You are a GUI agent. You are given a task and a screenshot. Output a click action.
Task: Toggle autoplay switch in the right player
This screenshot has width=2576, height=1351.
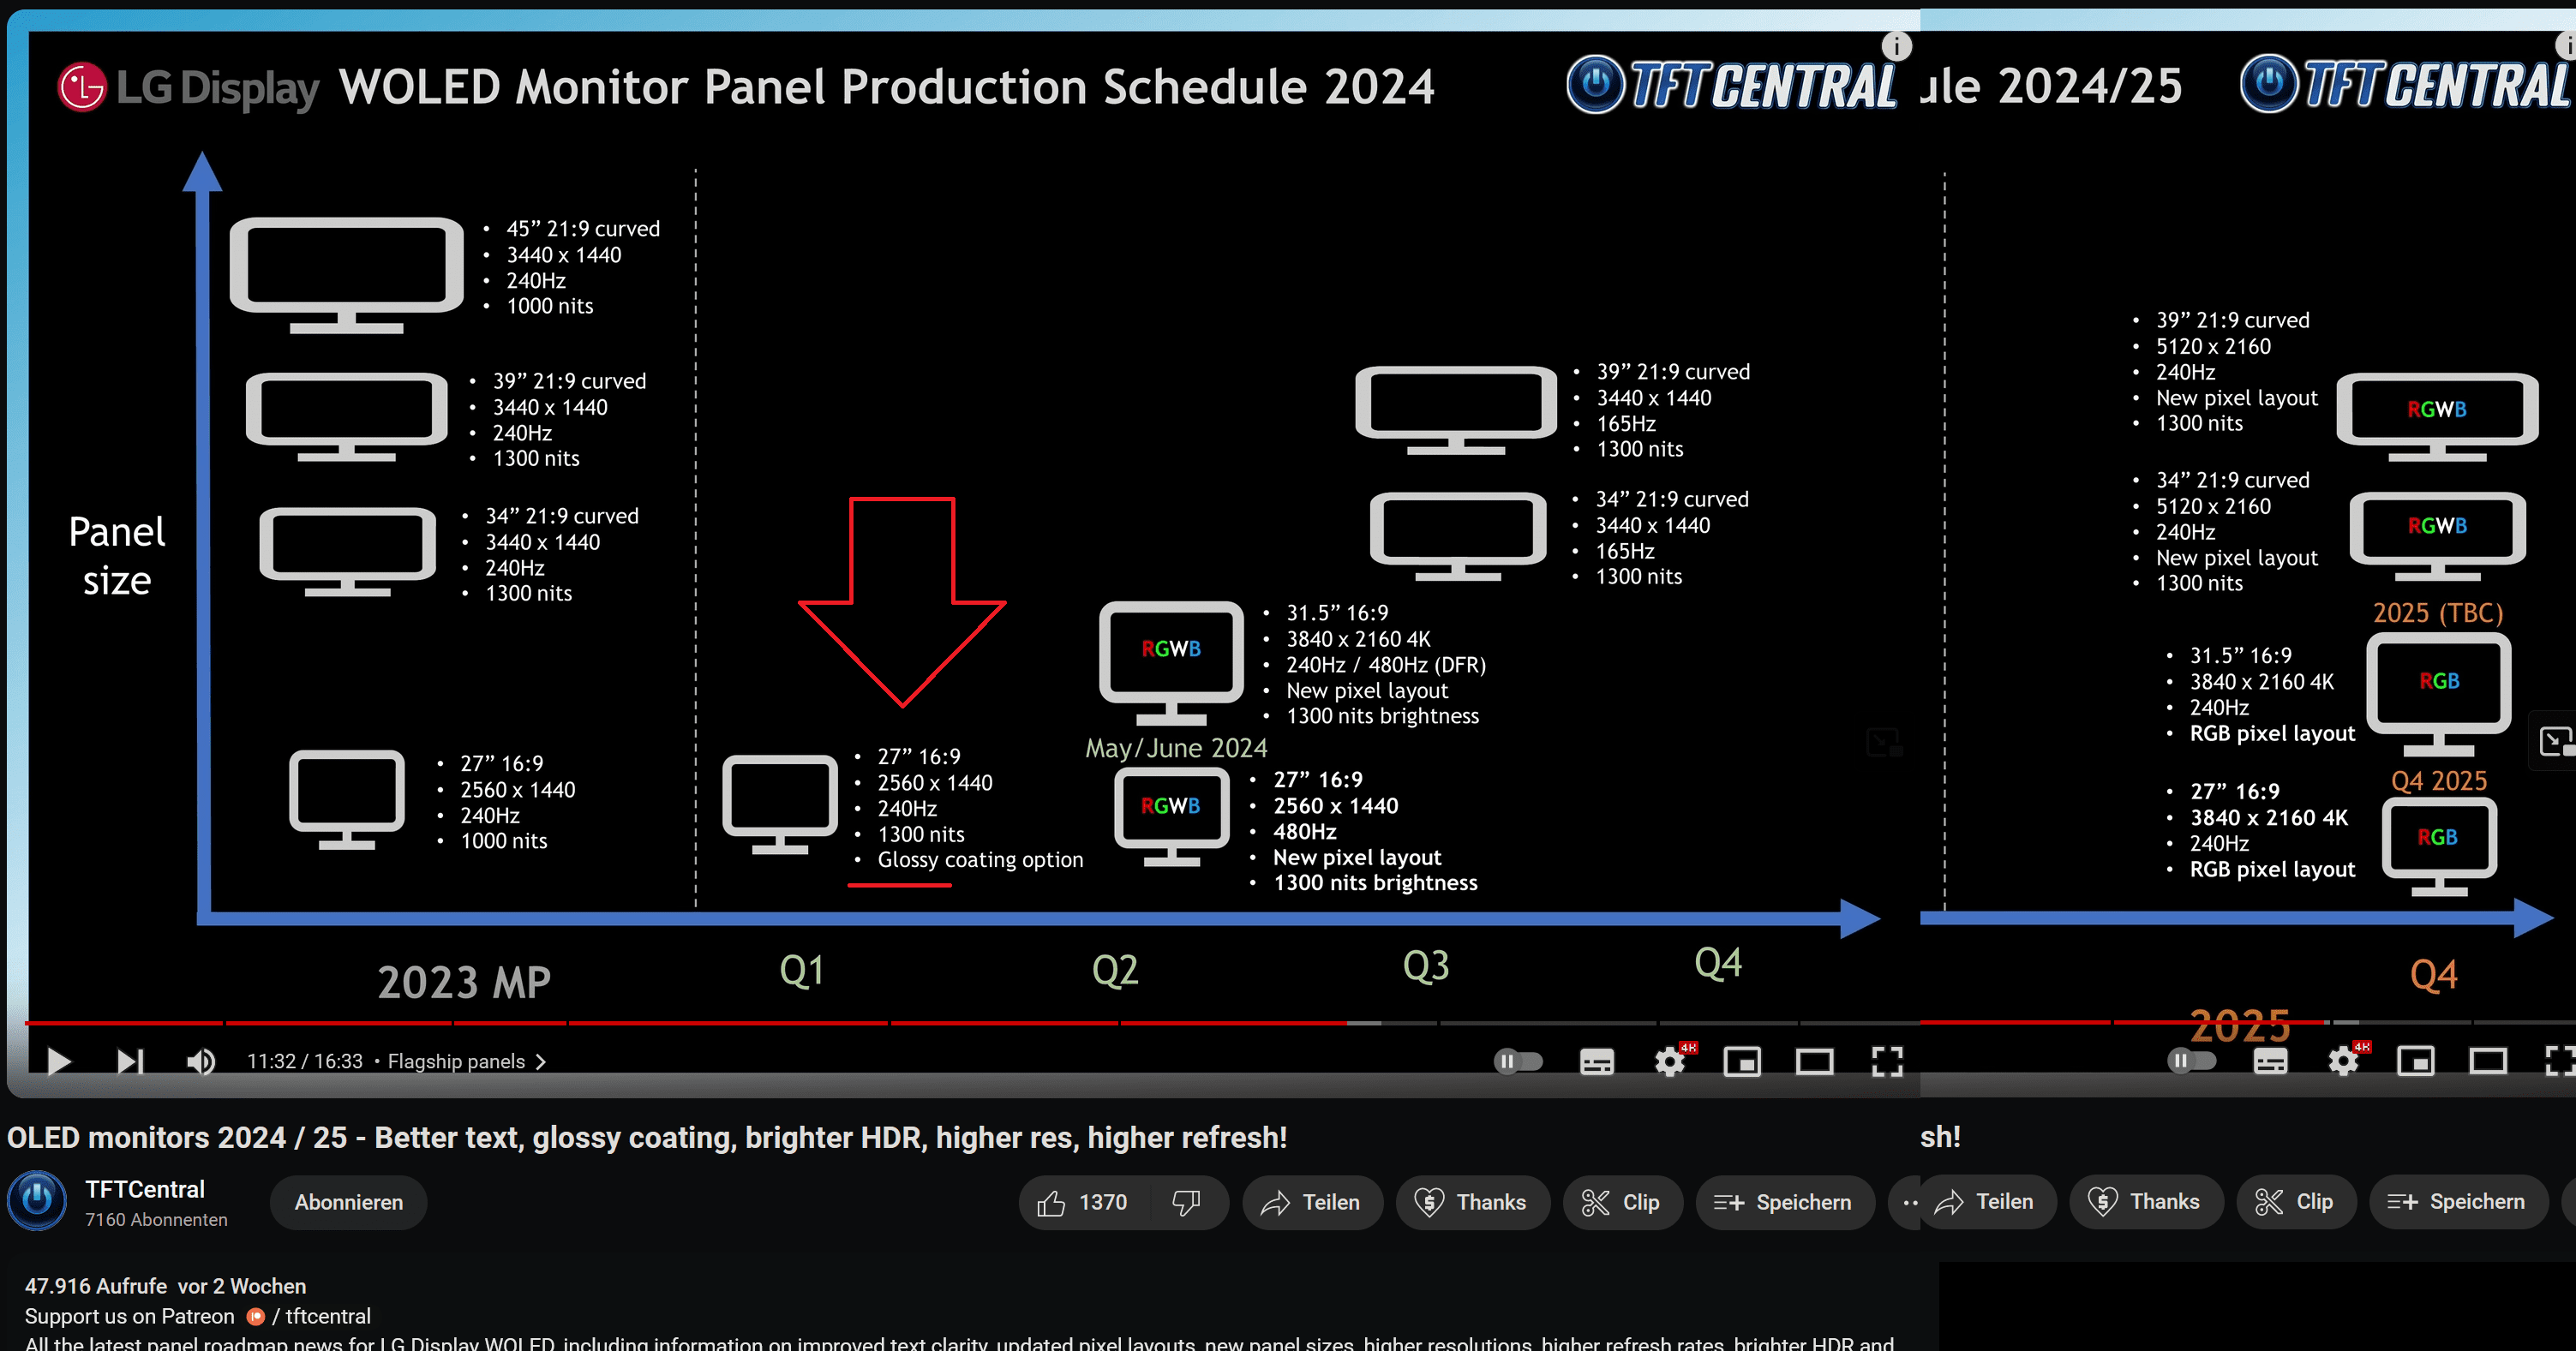[x=2191, y=1061]
